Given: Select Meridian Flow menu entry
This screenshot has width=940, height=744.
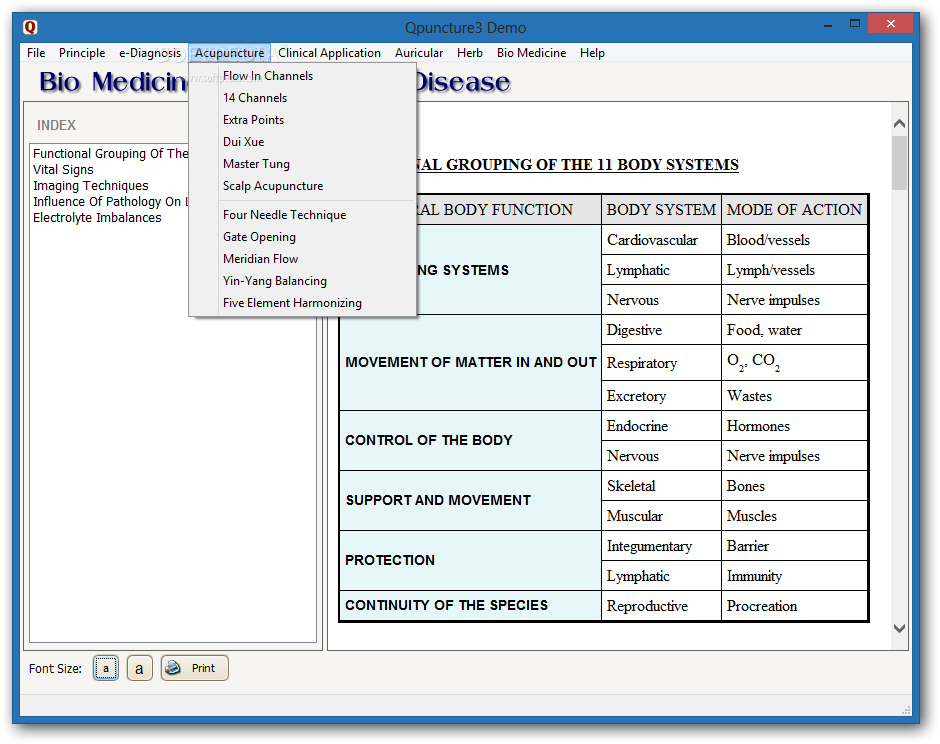Looking at the screenshot, I should (303, 259).
